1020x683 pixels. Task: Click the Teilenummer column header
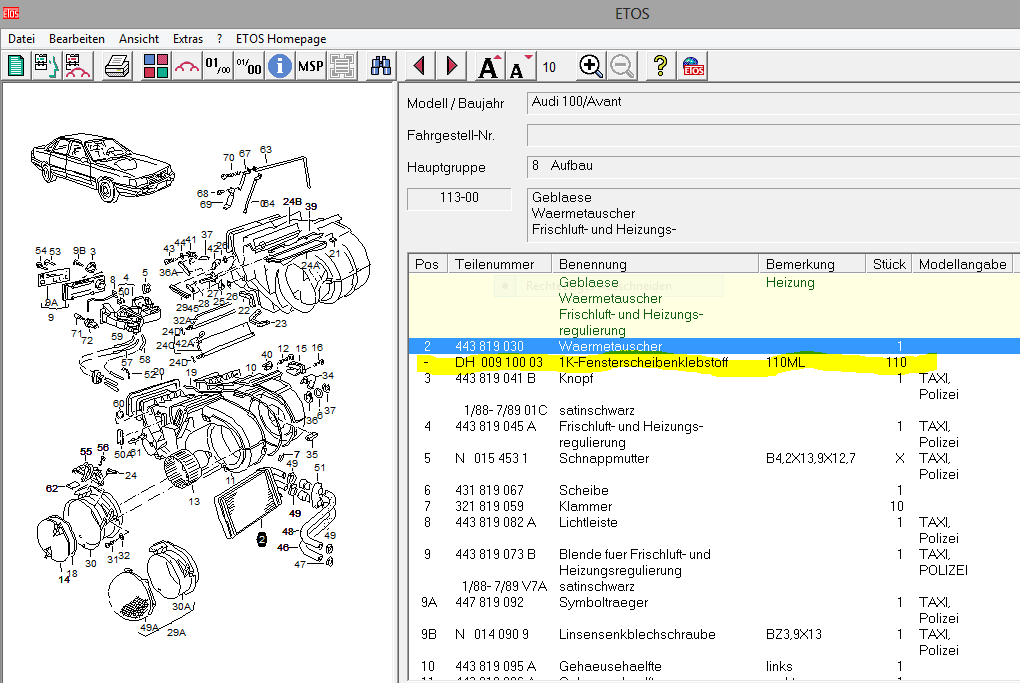(x=499, y=264)
